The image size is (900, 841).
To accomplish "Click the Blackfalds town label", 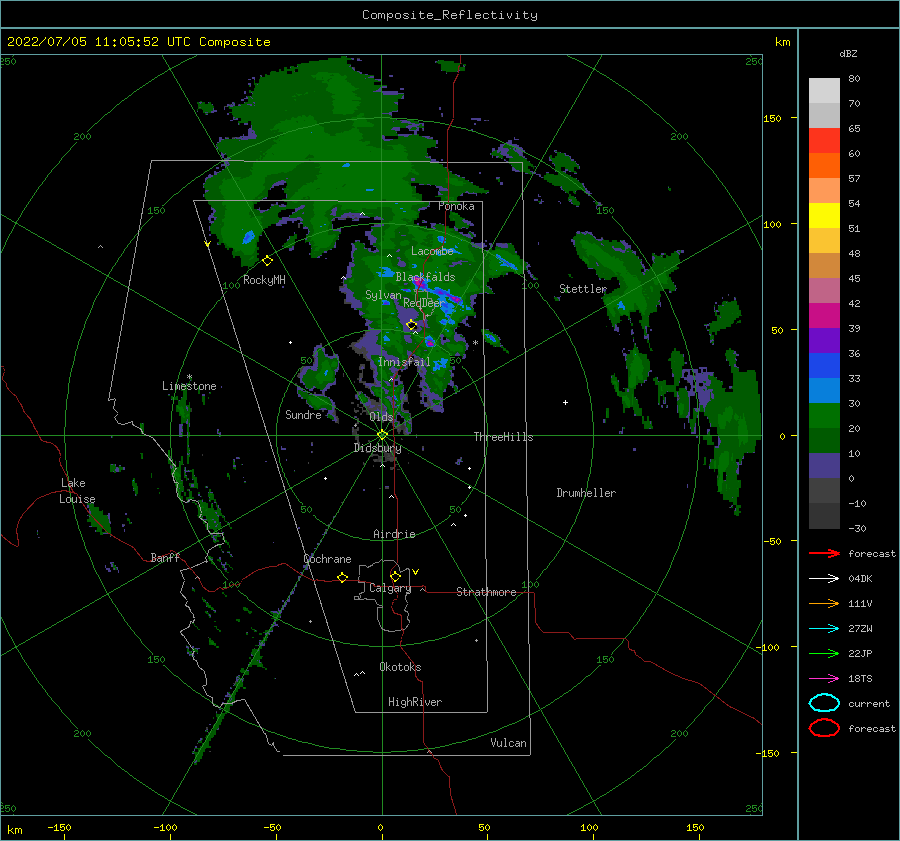I will pyautogui.click(x=425, y=277).
